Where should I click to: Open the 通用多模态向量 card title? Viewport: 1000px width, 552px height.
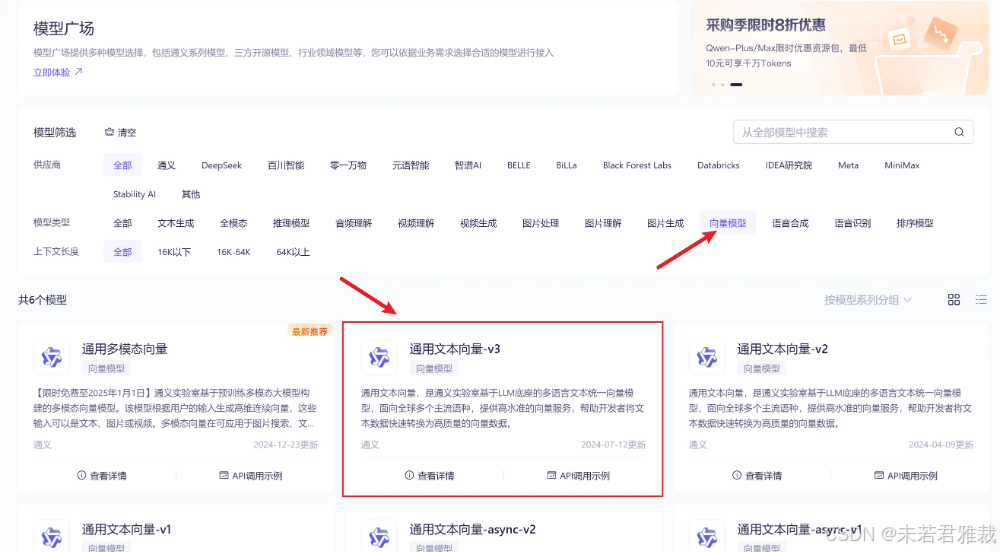tap(124, 349)
